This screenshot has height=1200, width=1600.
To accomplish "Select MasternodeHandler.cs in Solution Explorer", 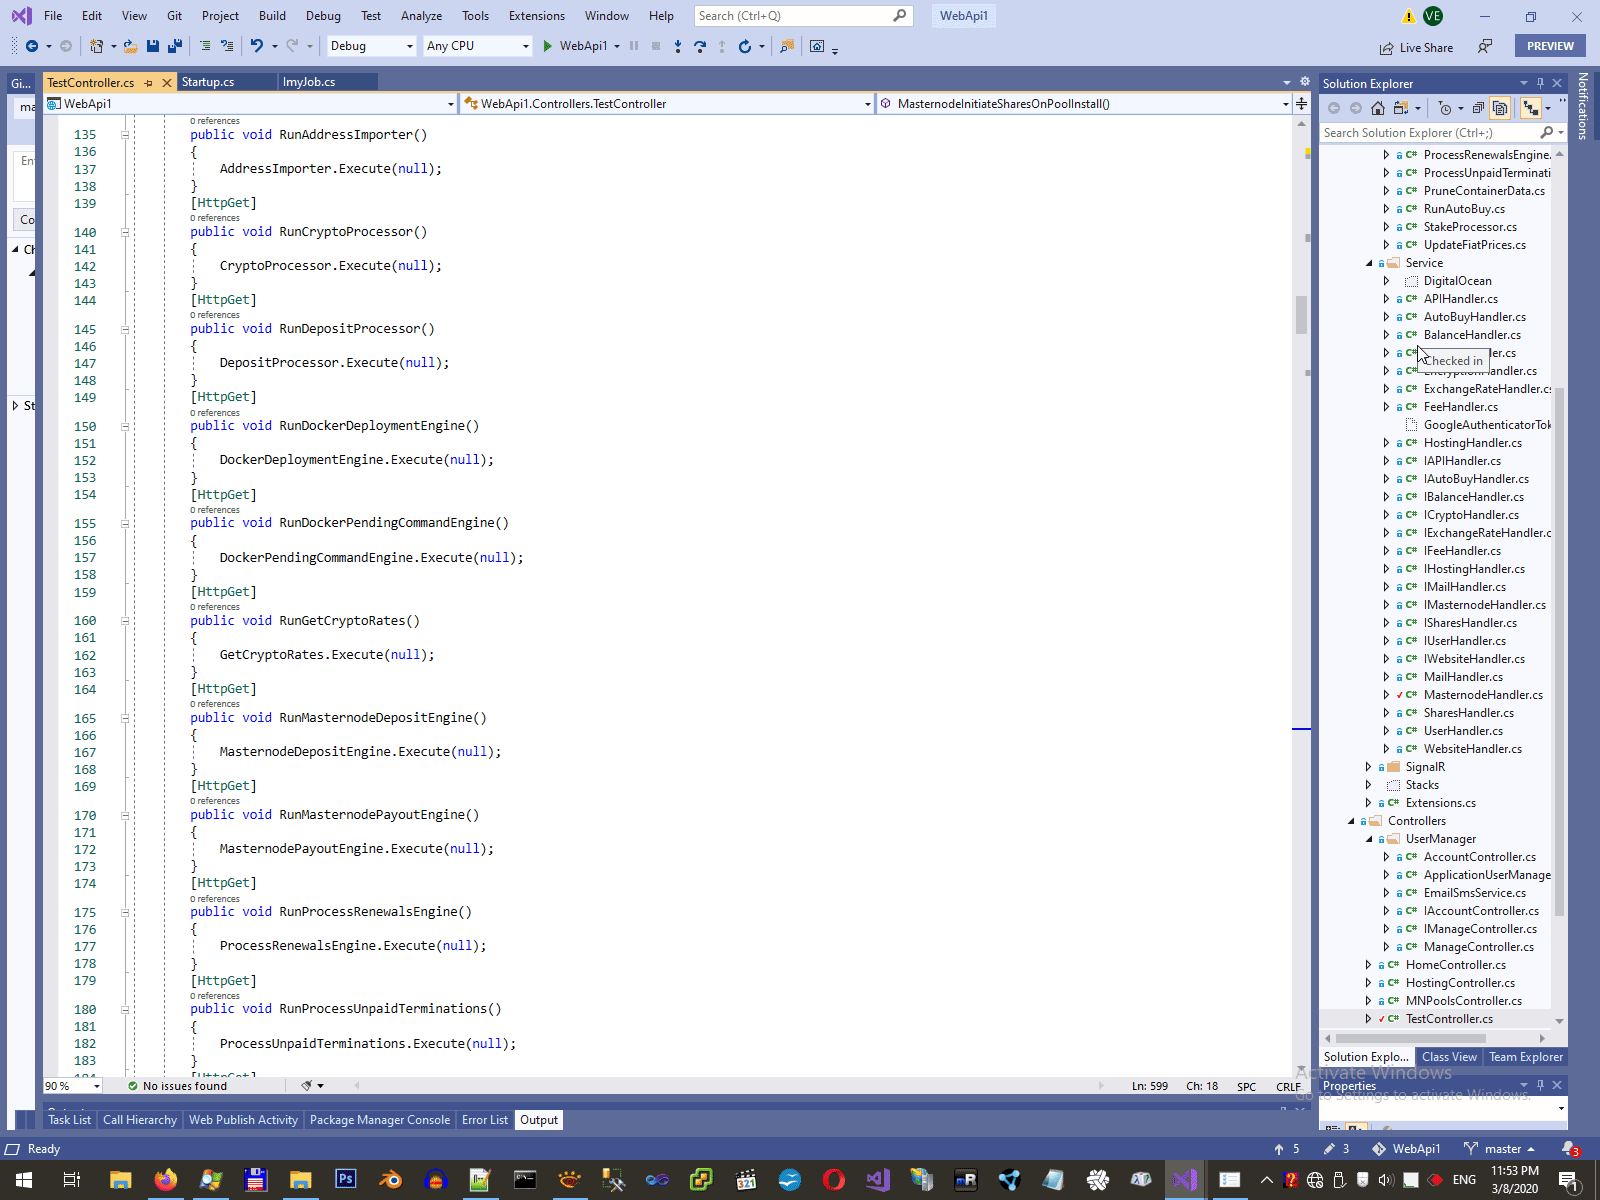I will (x=1483, y=695).
